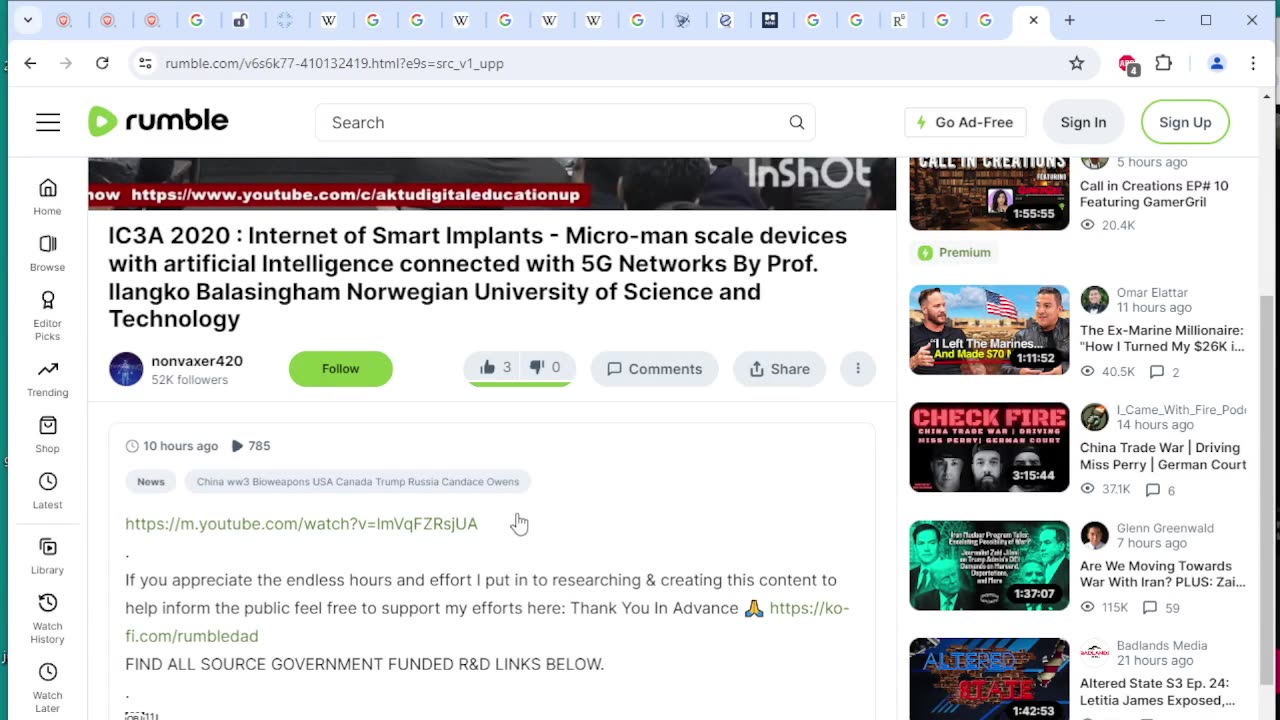This screenshot has width=1280, height=720.
Task: Open China Trade War video title
Action: [1163, 456]
